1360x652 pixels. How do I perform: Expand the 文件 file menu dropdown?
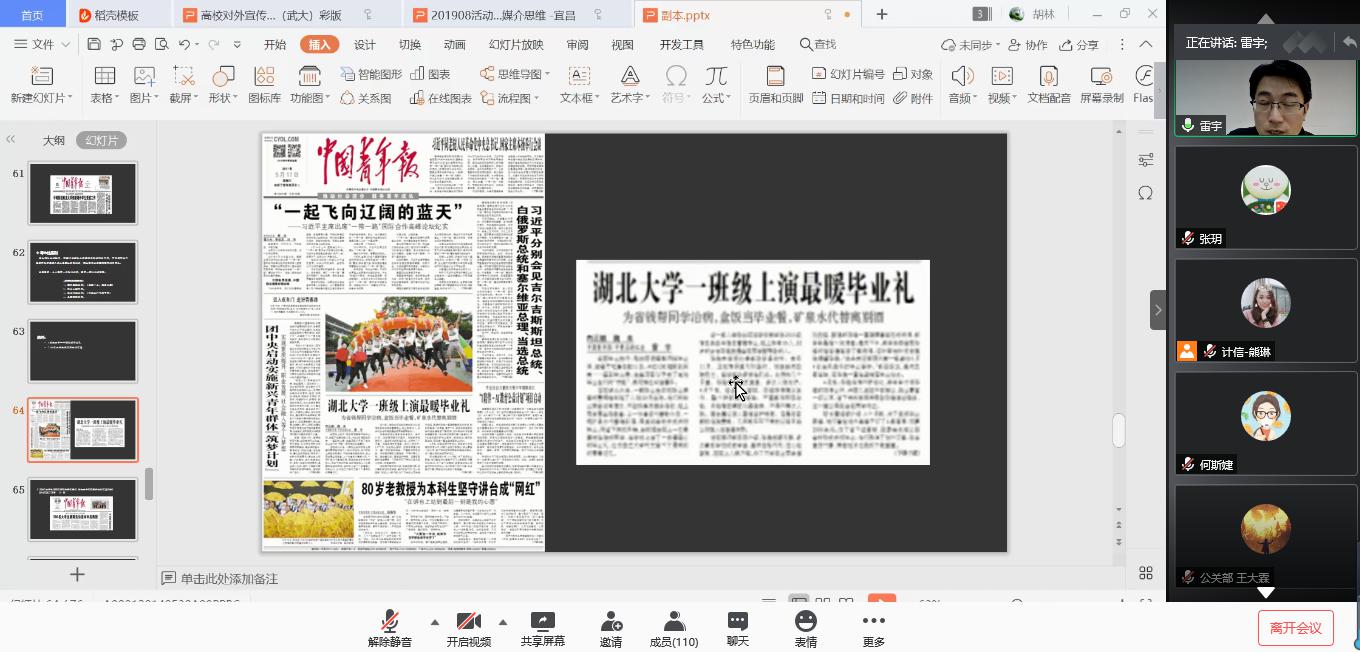click(43, 45)
